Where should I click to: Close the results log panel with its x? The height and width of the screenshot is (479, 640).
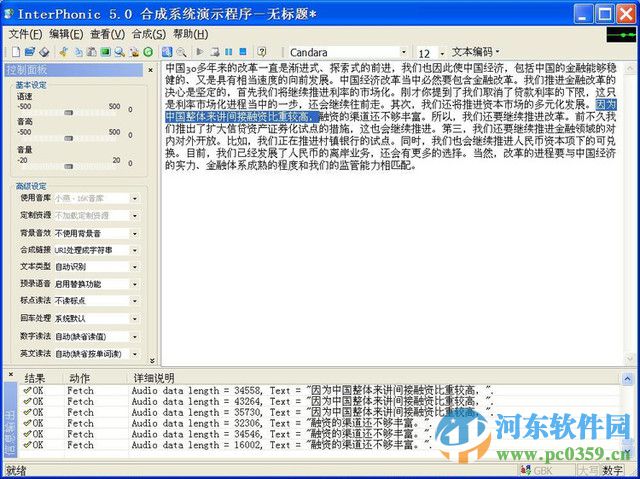click(11, 374)
